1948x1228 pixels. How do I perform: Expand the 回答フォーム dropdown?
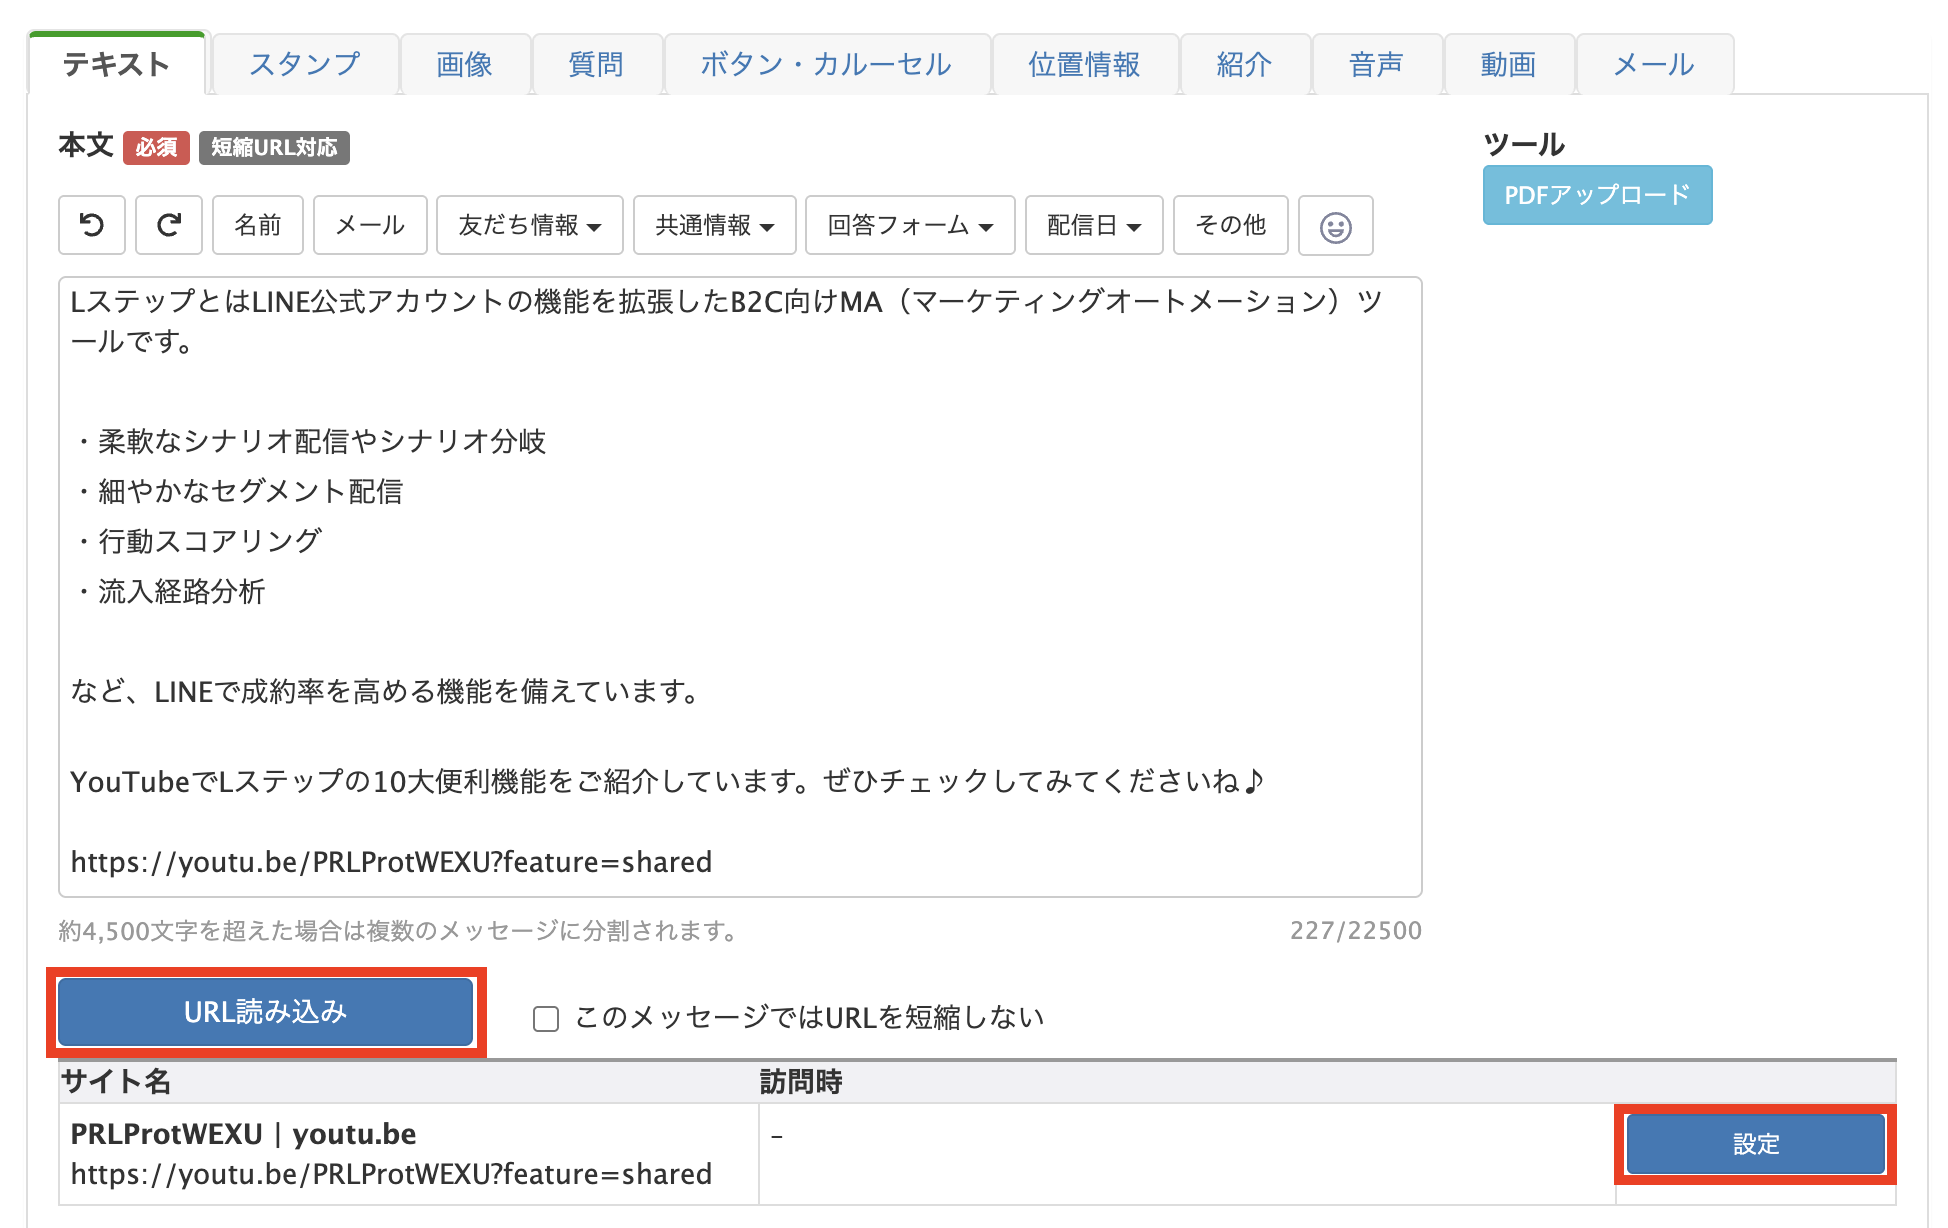pos(909,225)
